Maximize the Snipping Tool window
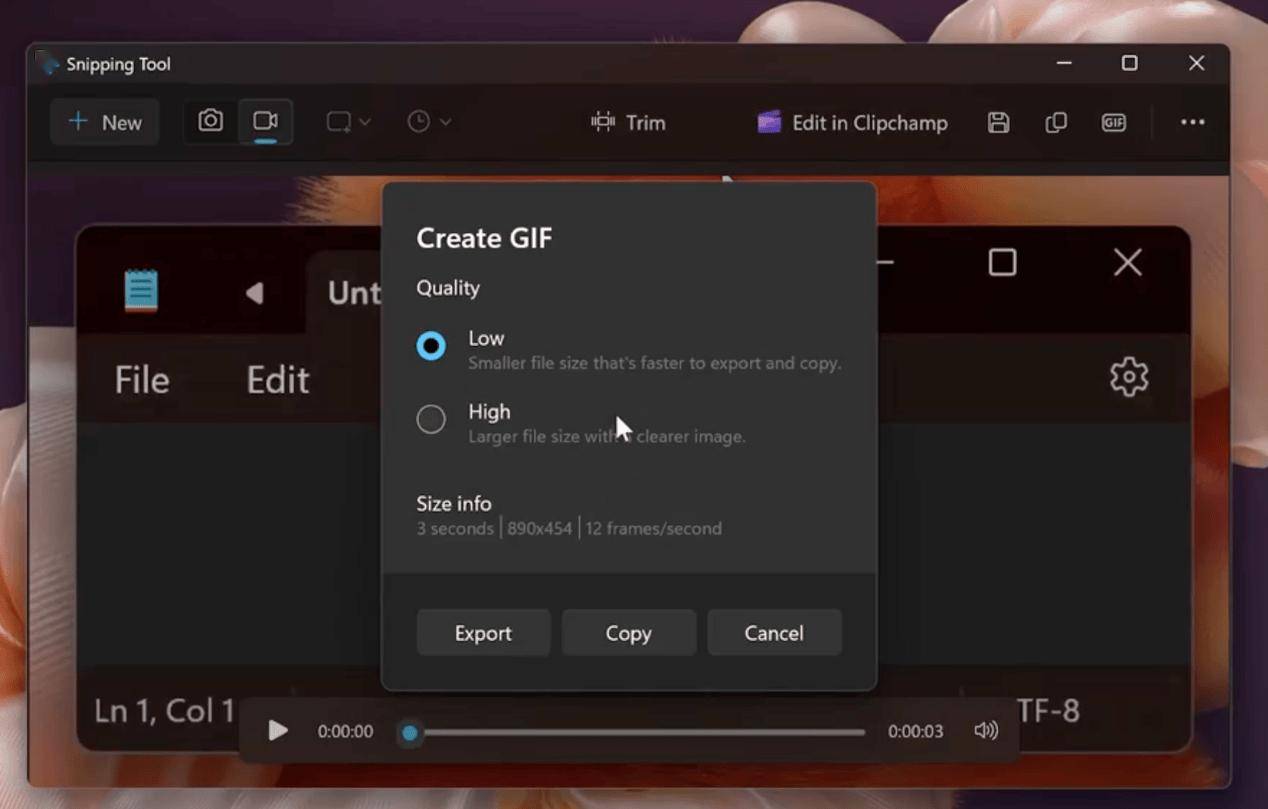1268x809 pixels. [x=1129, y=63]
